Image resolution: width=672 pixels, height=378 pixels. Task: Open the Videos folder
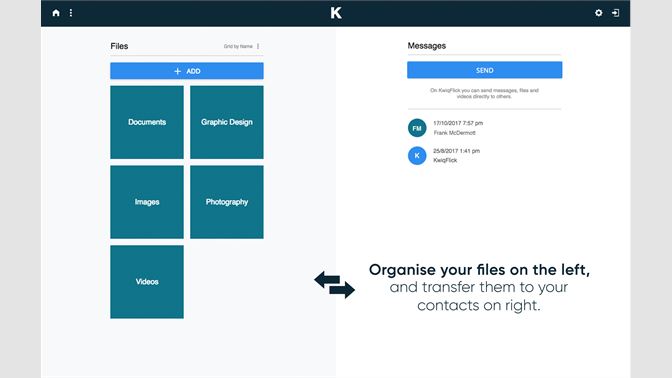coord(147,282)
